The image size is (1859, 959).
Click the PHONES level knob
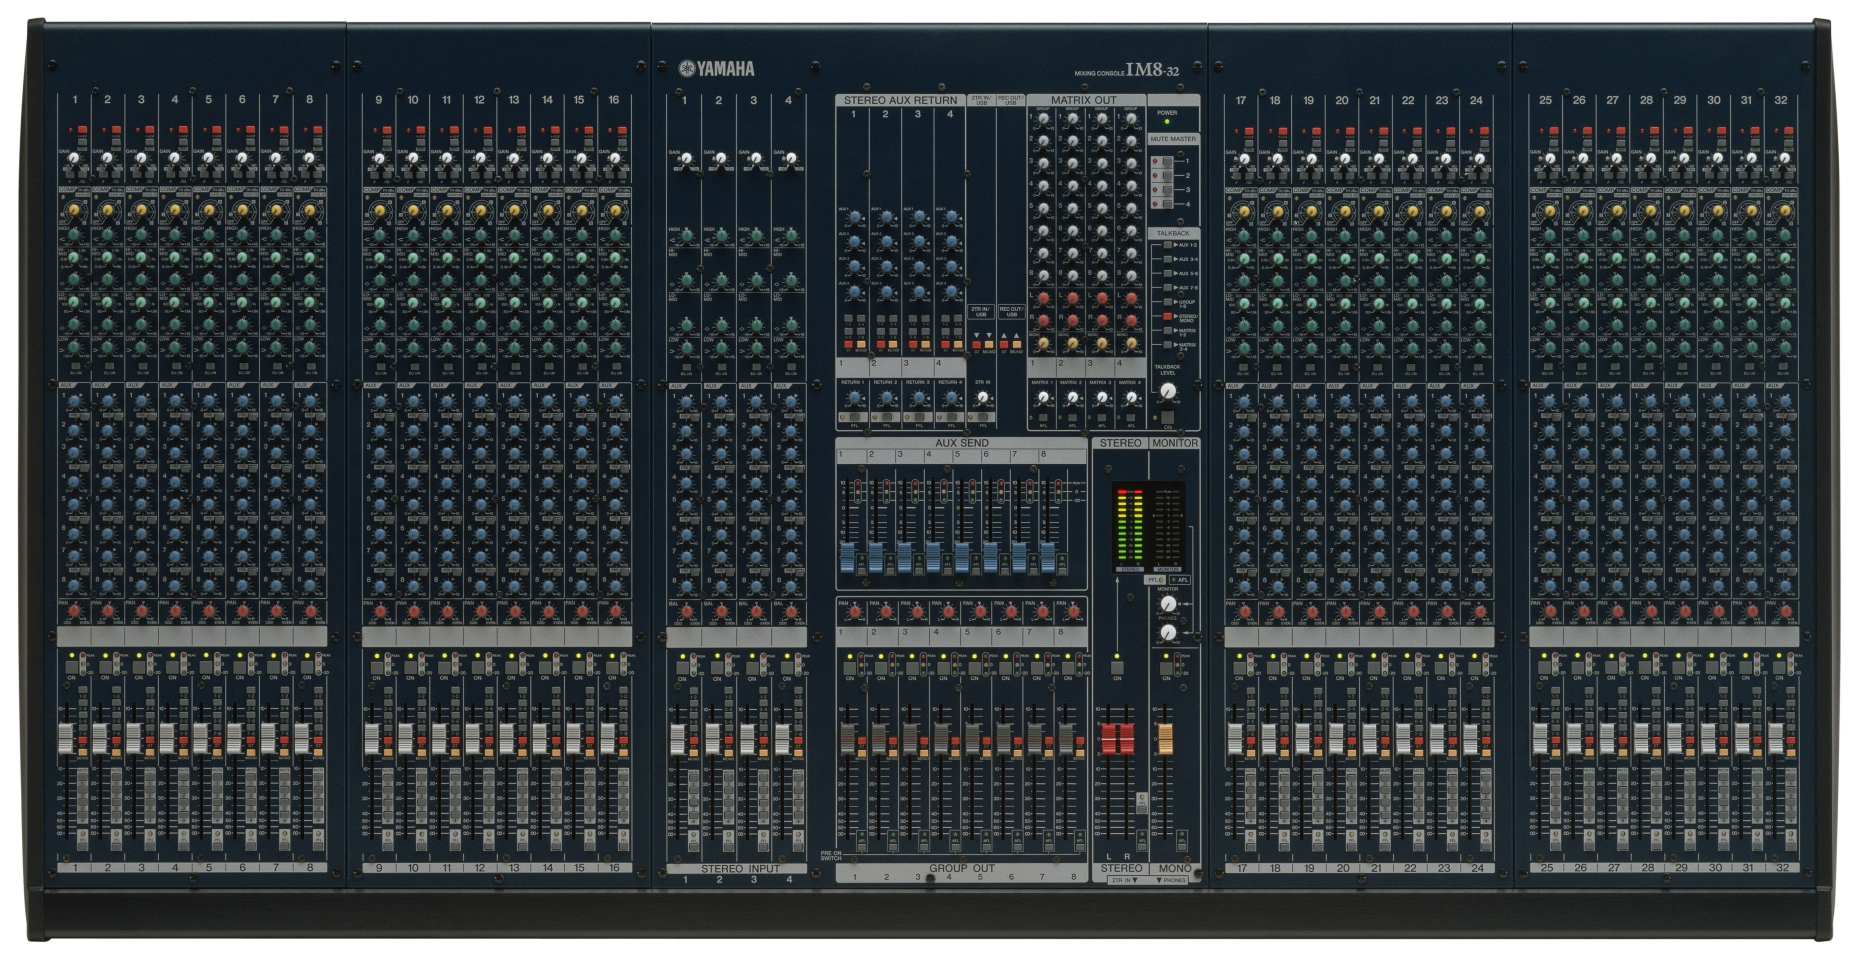tap(1167, 633)
